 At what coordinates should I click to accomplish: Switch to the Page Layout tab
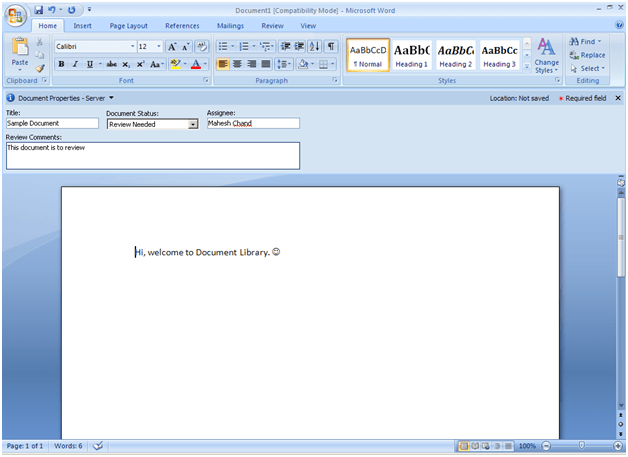click(x=128, y=25)
